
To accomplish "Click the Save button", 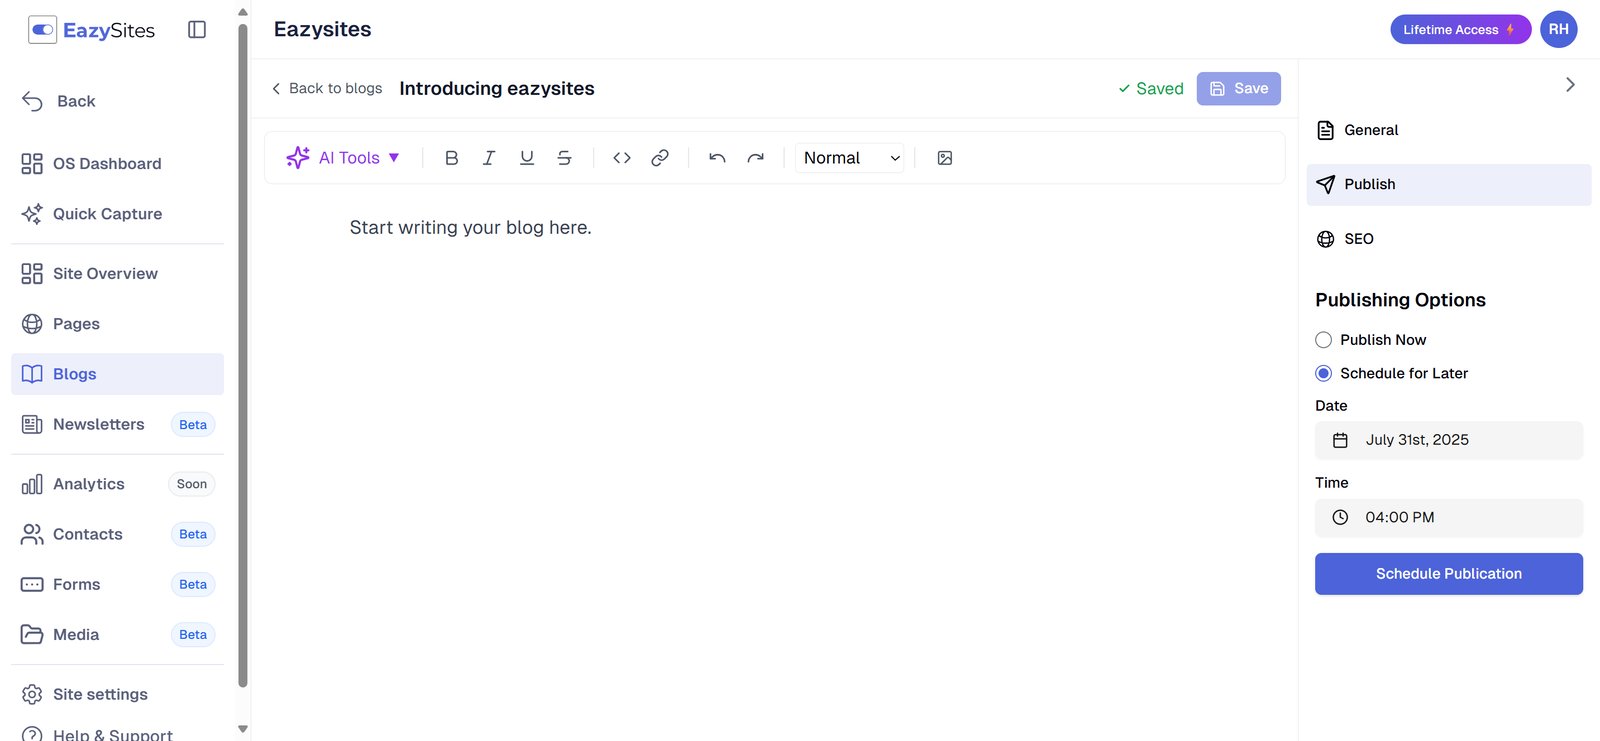I will (1238, 88).
